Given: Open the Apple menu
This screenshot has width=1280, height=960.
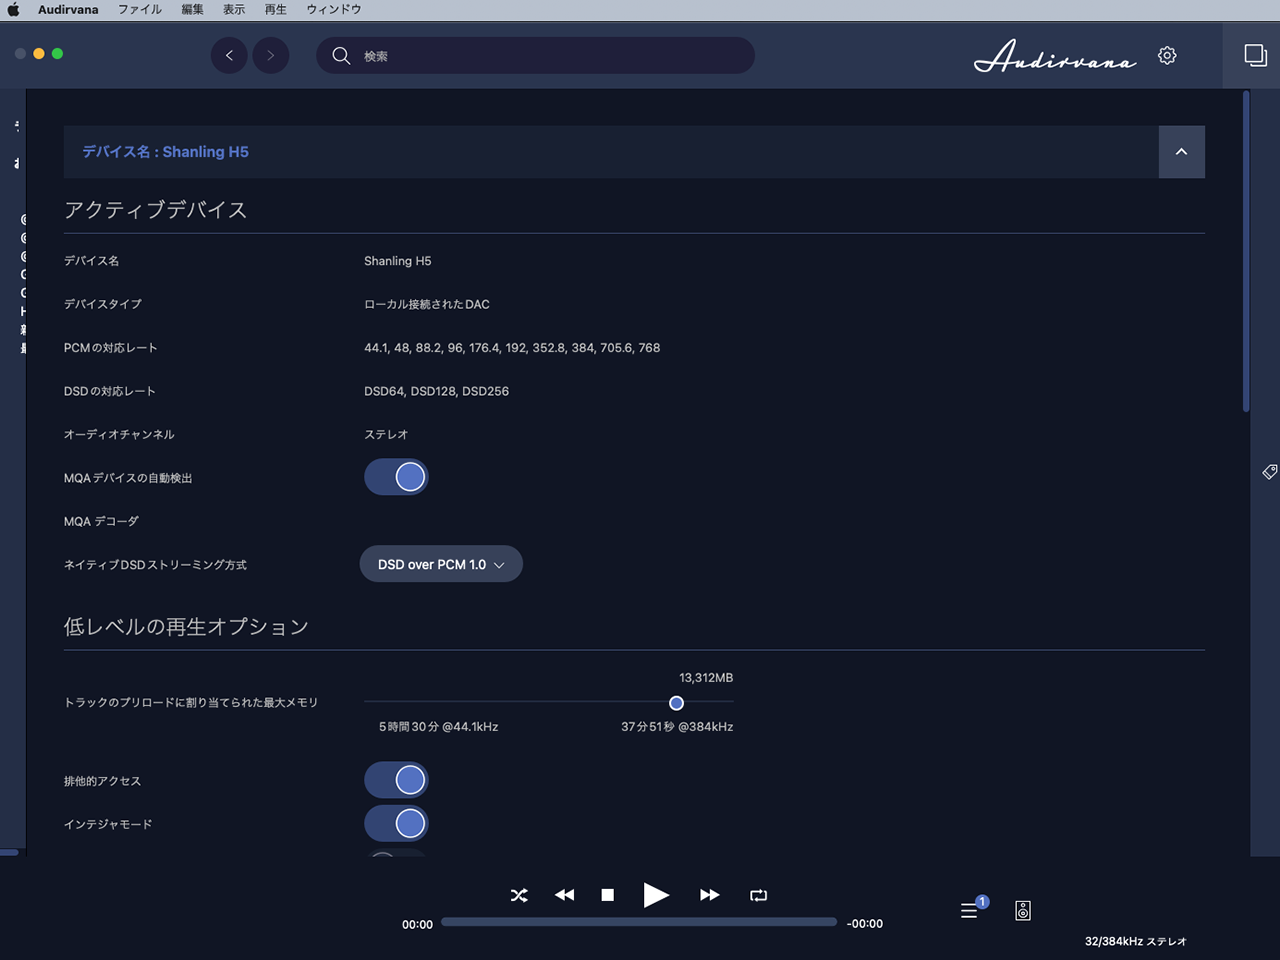Looking at the screenshot, I should click(14, 10).
